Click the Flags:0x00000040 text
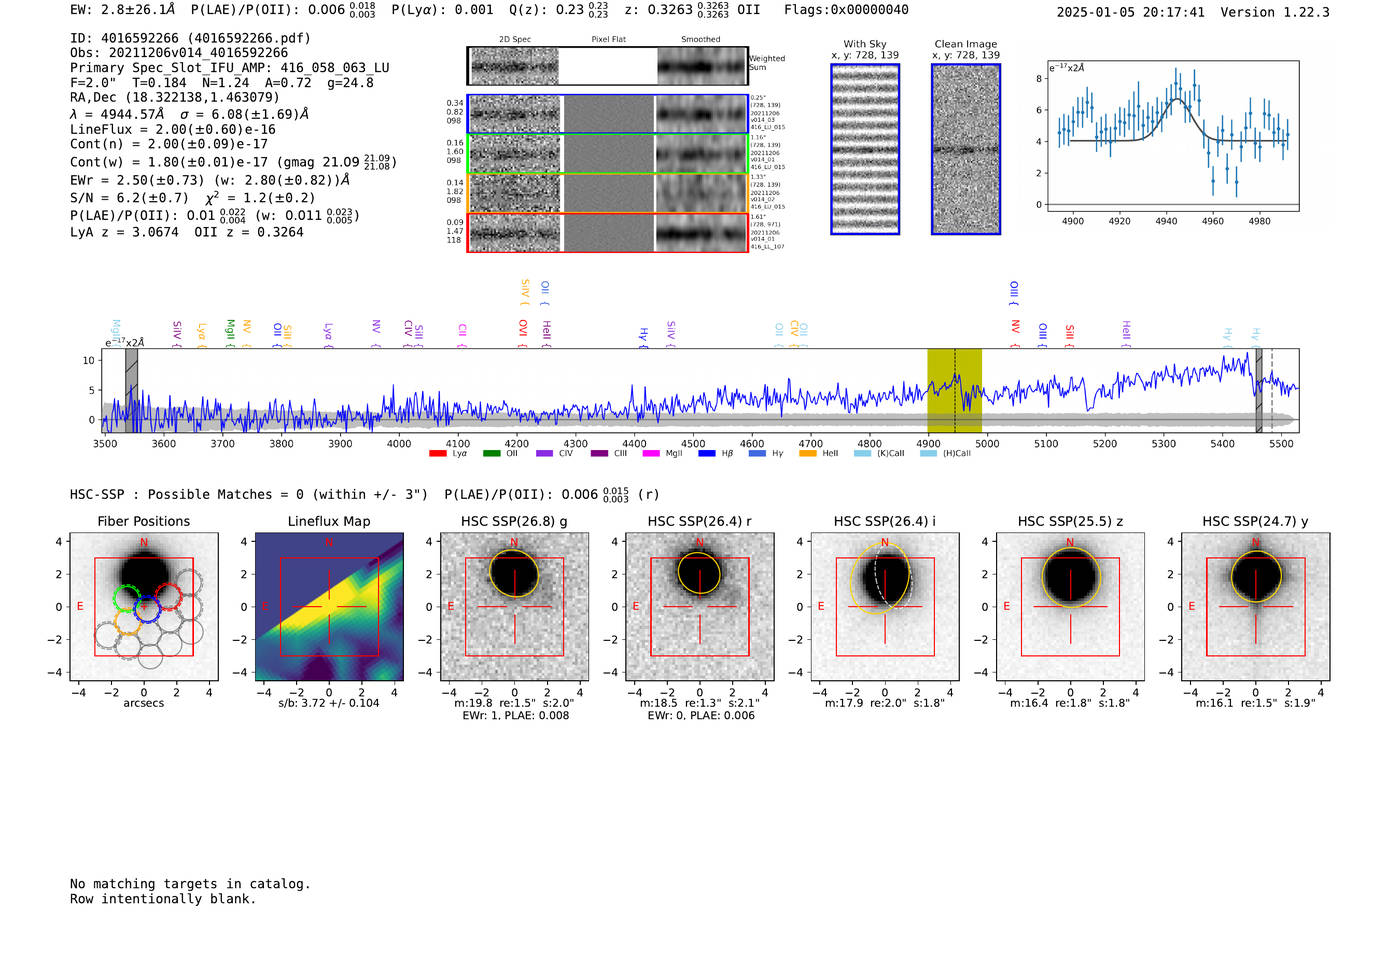The height and width of the screenshot is (953, 1400). point(846,10)
